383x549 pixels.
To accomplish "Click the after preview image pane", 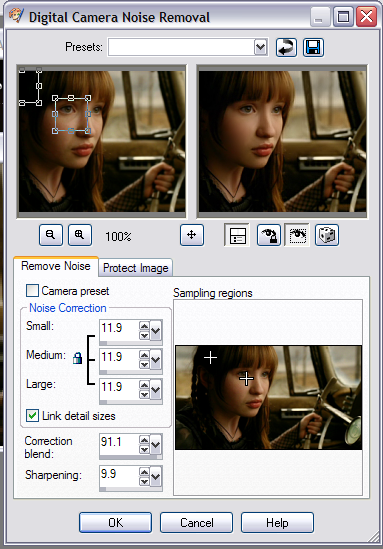I will pyautogui.click(x=282, y=141).
